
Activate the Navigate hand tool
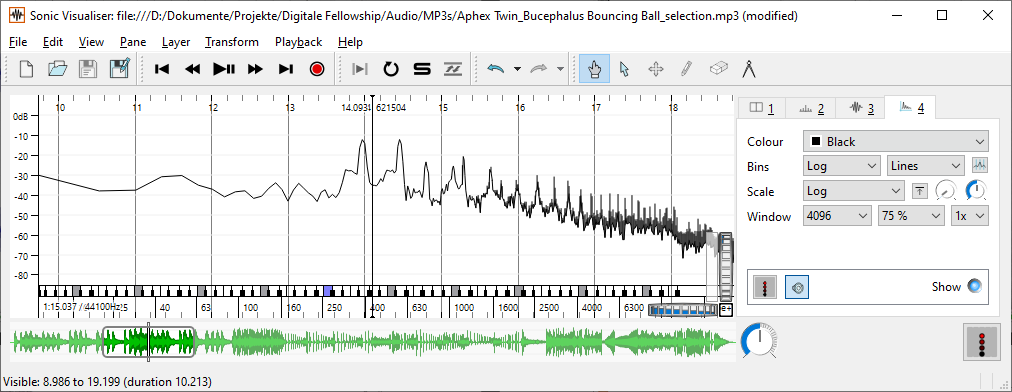pyautogui.click(x=594, y=69)
